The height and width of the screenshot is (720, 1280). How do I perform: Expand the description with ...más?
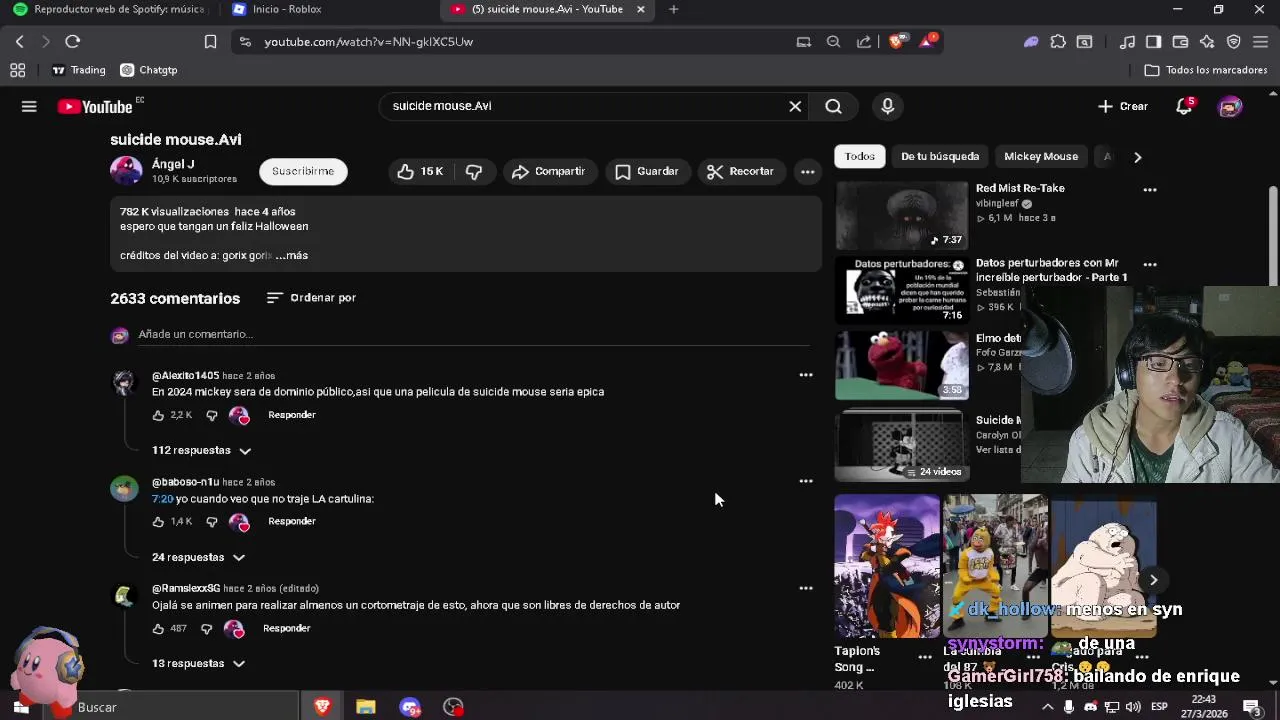click(x=292, y=255)
